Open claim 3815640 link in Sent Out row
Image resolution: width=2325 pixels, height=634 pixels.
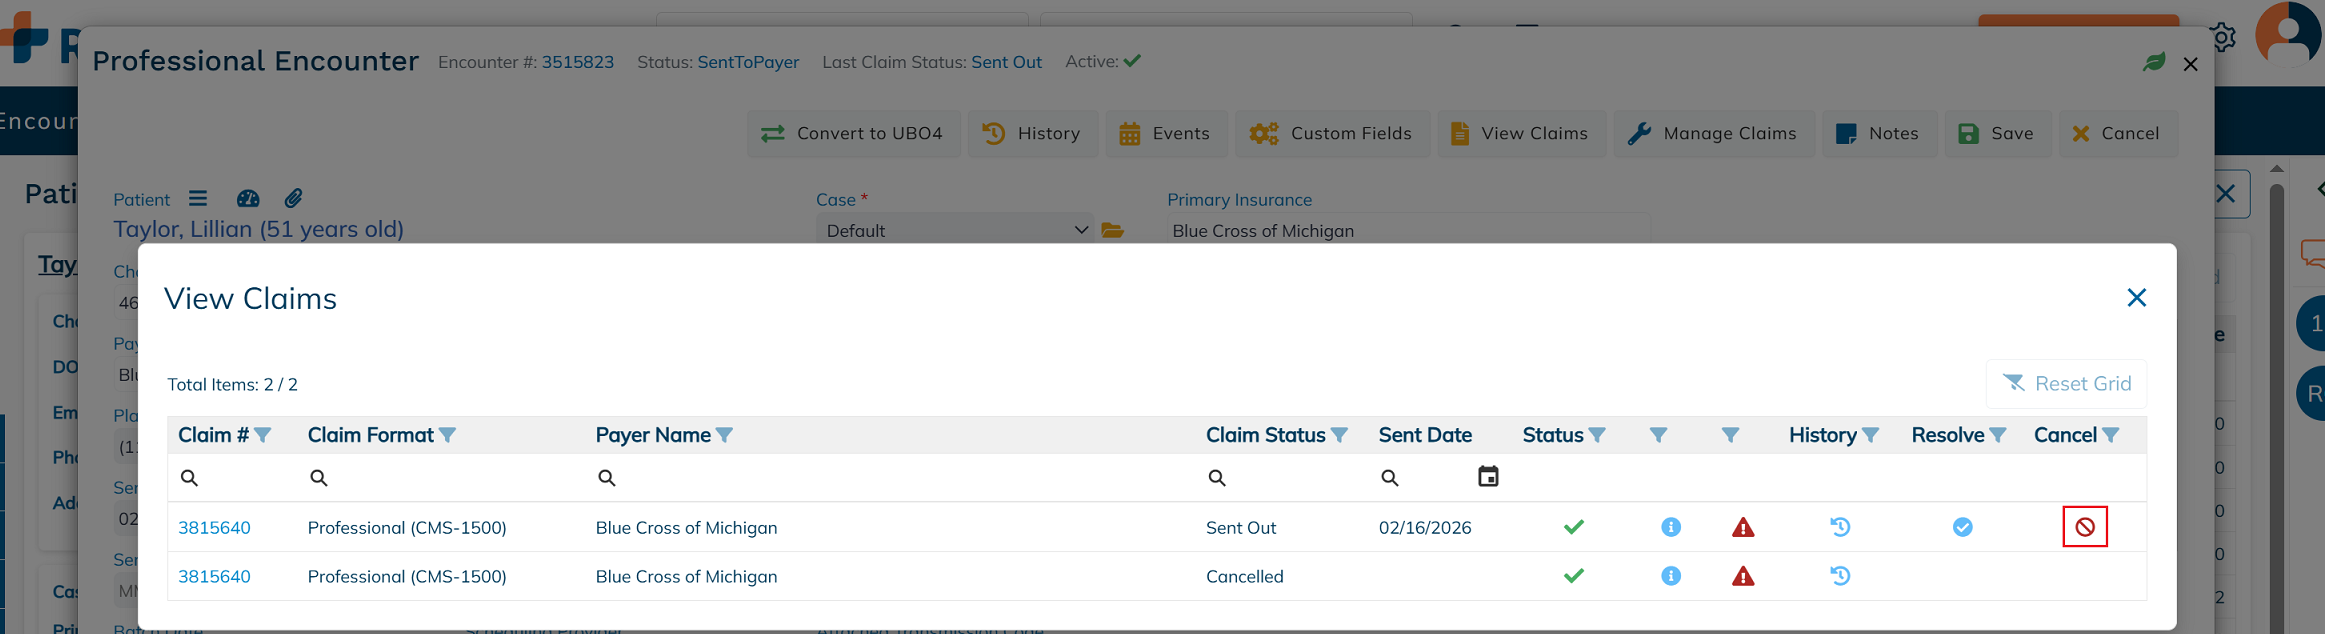click(214, 528)
